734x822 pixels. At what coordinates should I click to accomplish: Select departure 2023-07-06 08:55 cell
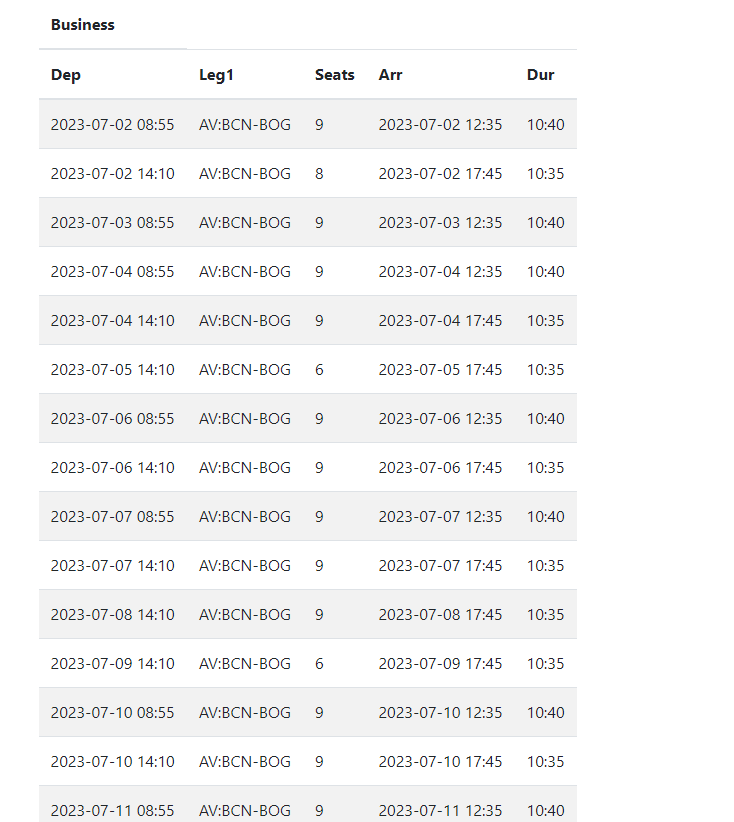(112, 419)
